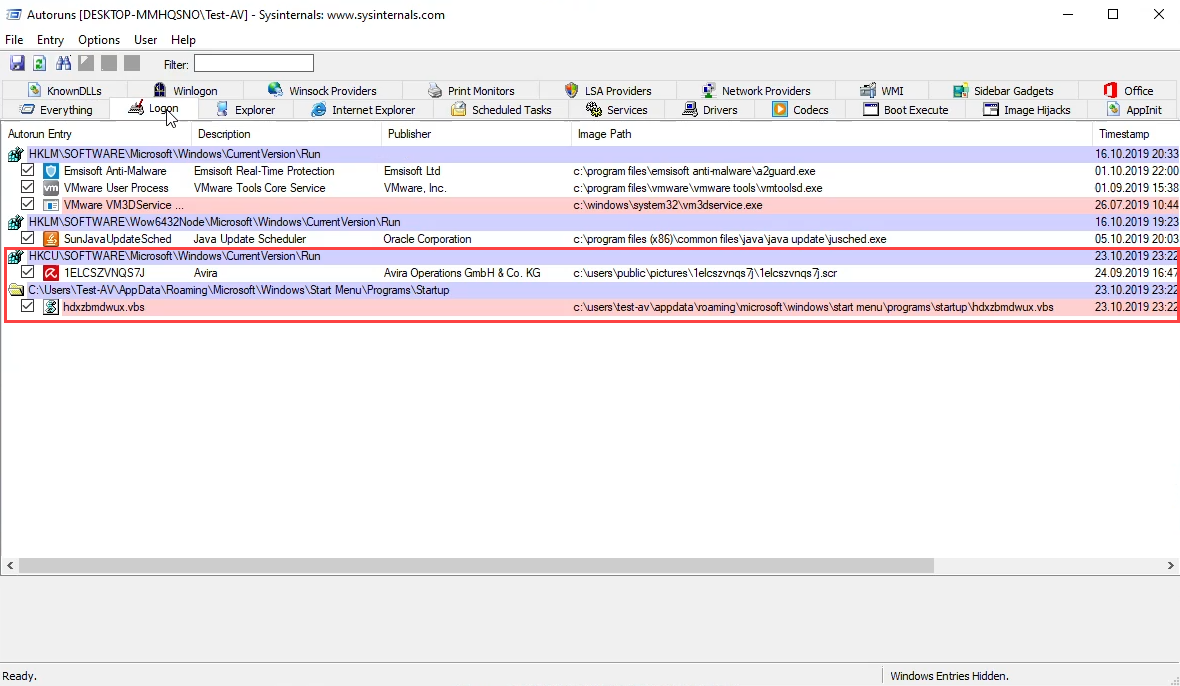Click the horizontal scrollbar thumb
The image size is (1180, 686).
coord(475,566)
